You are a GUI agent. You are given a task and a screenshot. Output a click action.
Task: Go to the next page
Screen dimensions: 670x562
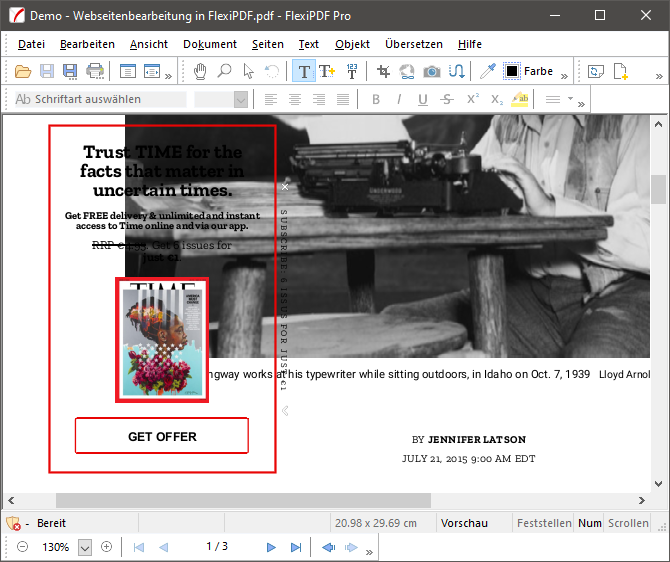[271, 547]
